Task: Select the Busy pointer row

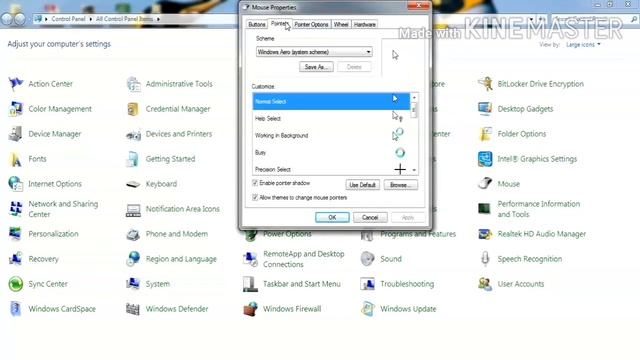Action: (x=331, y=153)
